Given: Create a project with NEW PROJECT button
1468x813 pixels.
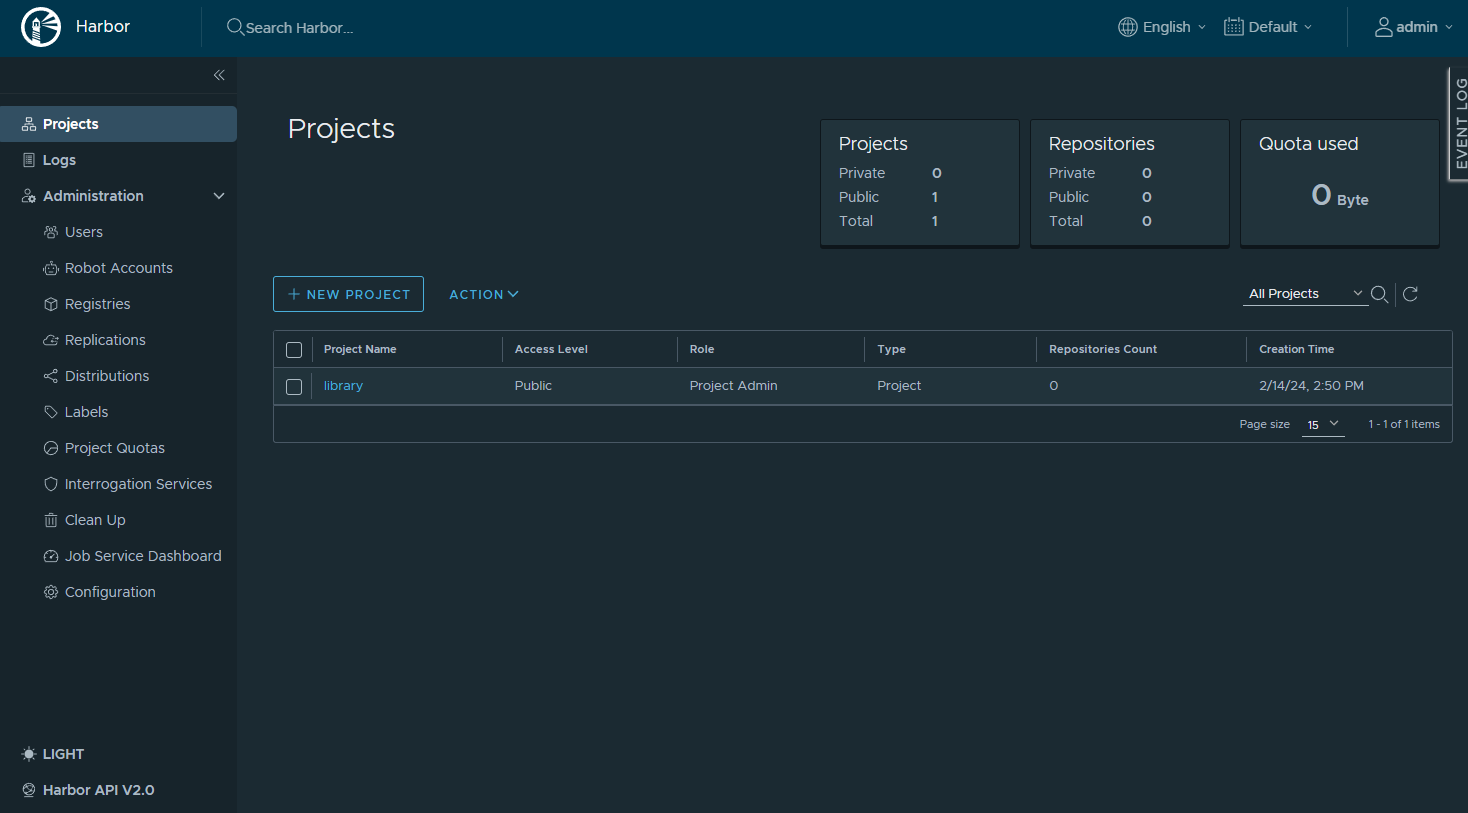Looking at the screenshot, I should [x=348, y=294].
